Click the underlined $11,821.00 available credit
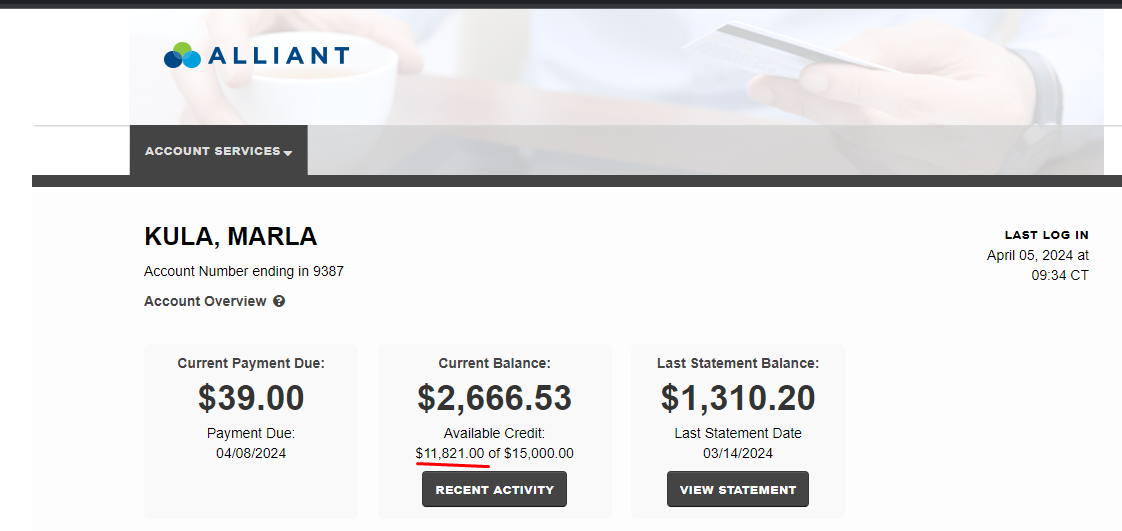The width and height of the screenshot is (1122, 531). 449,453
